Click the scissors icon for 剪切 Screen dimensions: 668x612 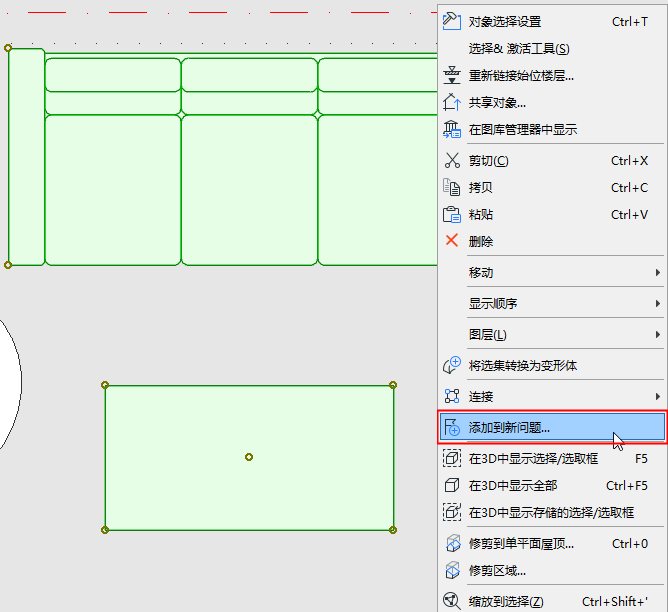[452, 161]
